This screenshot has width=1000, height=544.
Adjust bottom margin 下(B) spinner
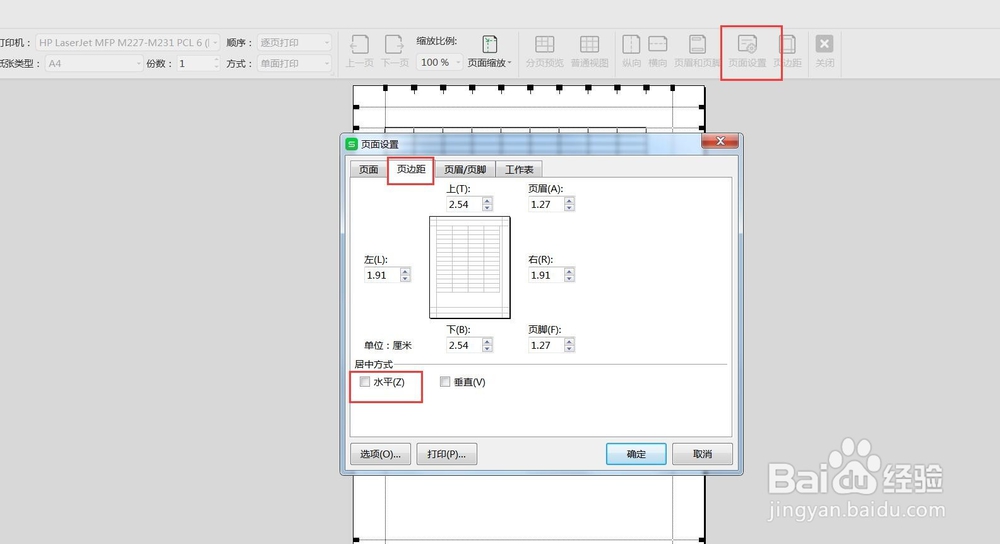coord(487,345)
